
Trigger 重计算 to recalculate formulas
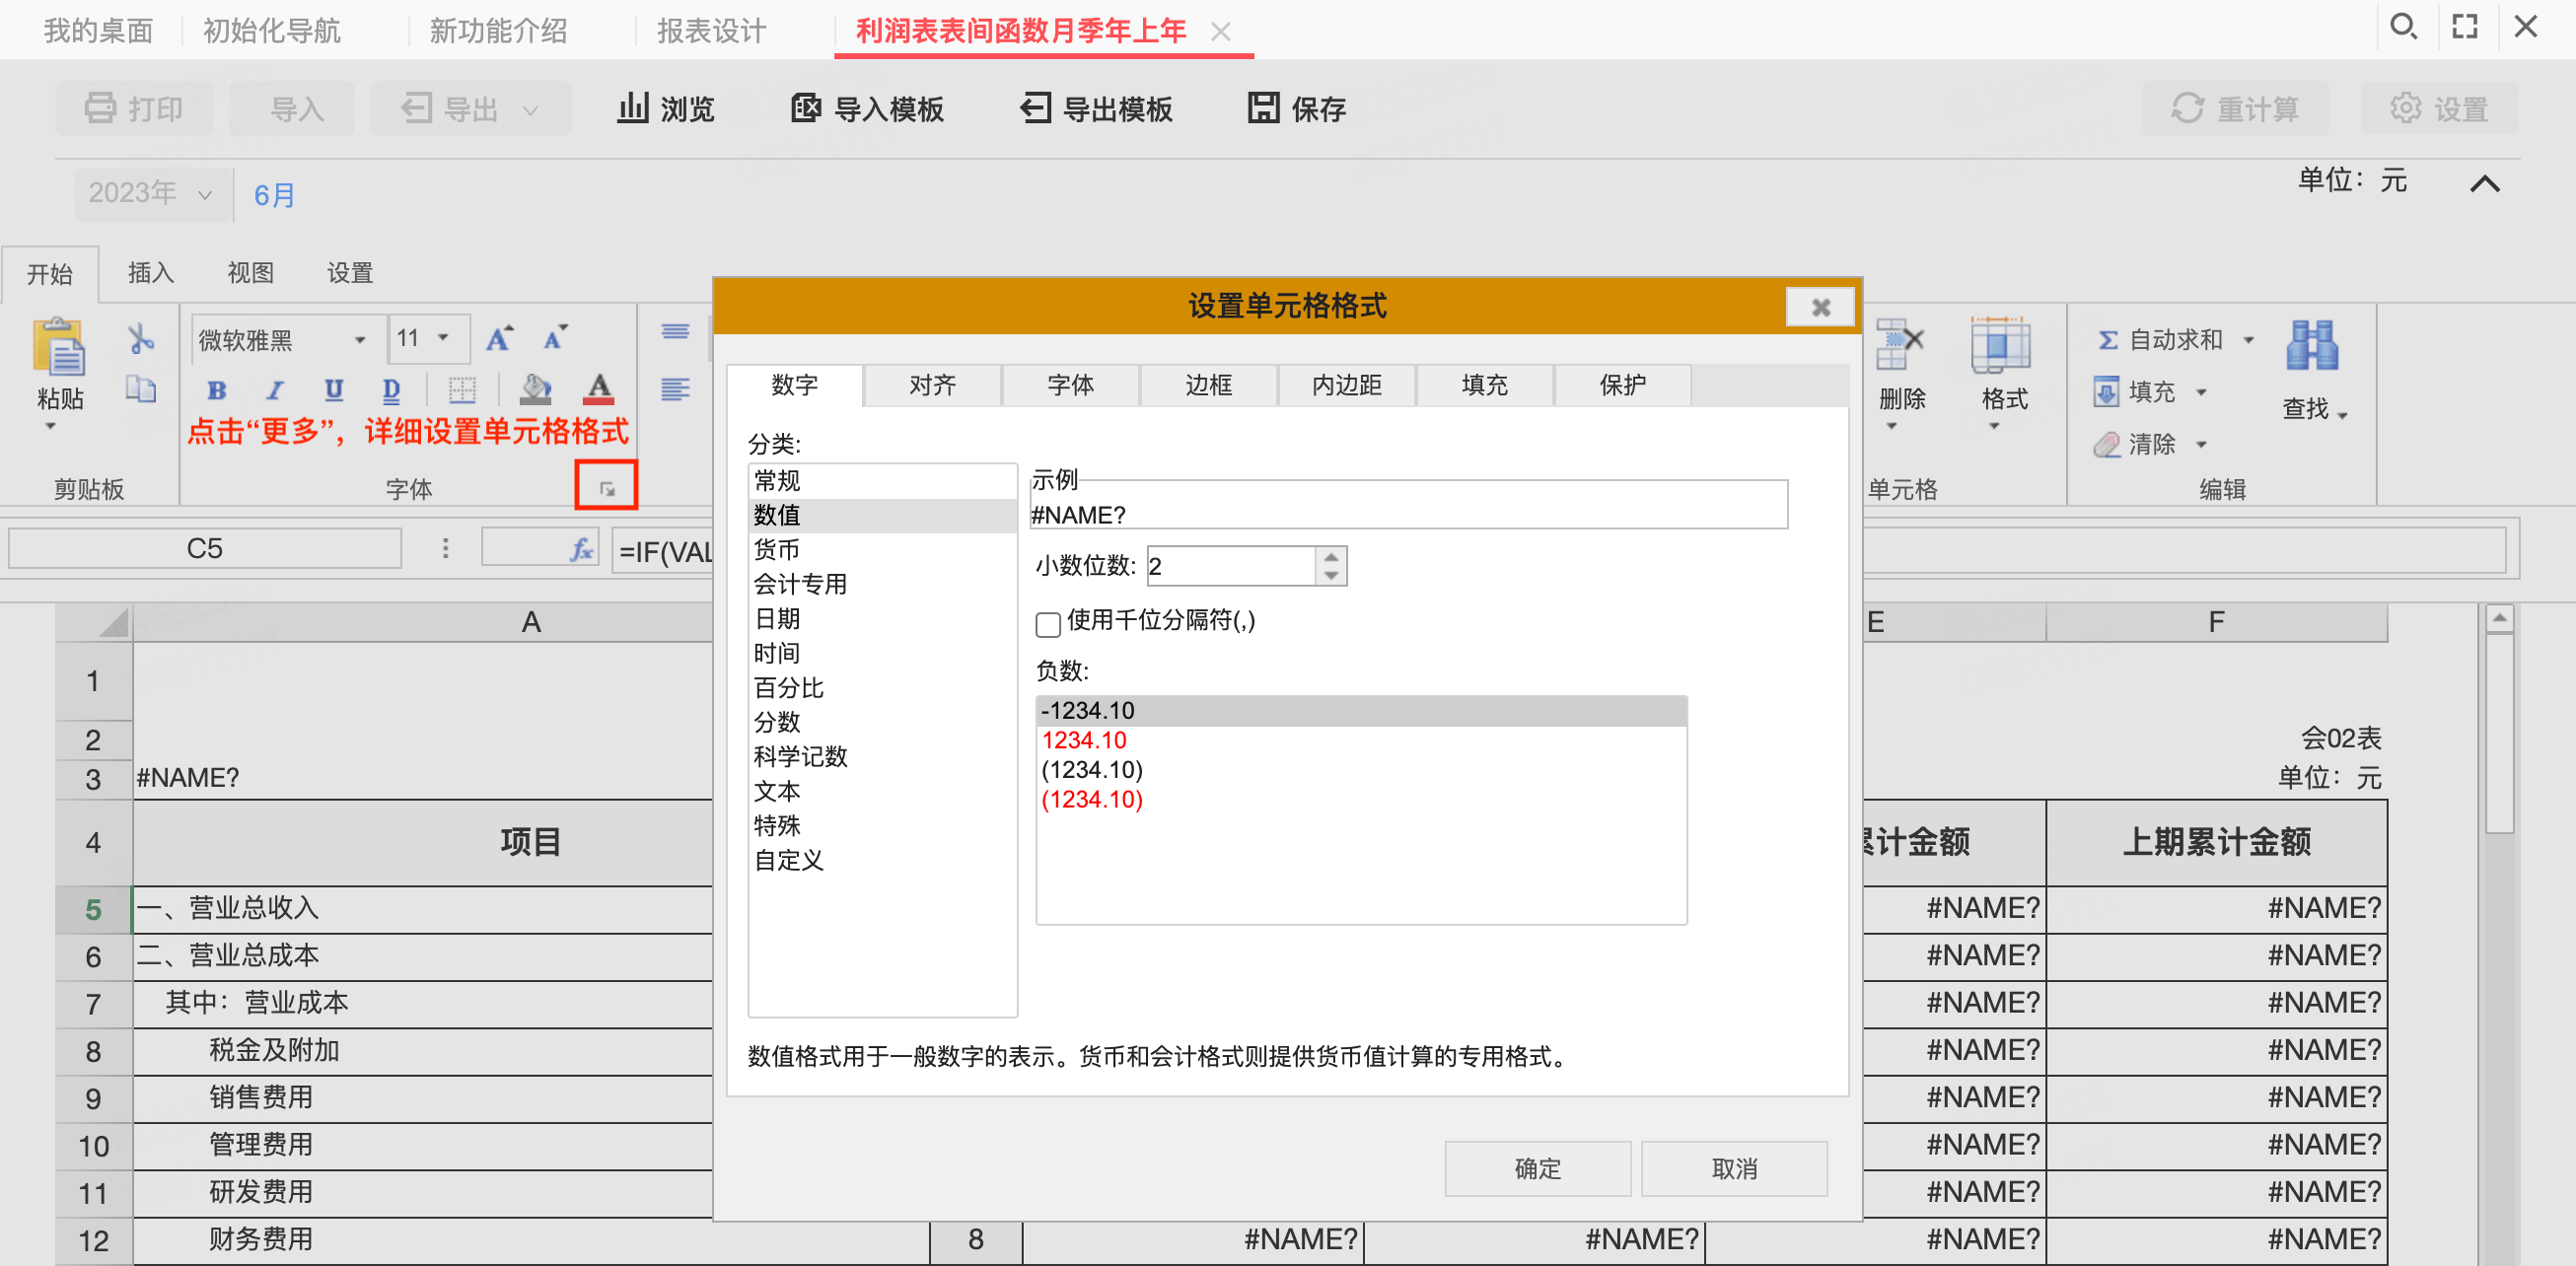[2237, 108]
